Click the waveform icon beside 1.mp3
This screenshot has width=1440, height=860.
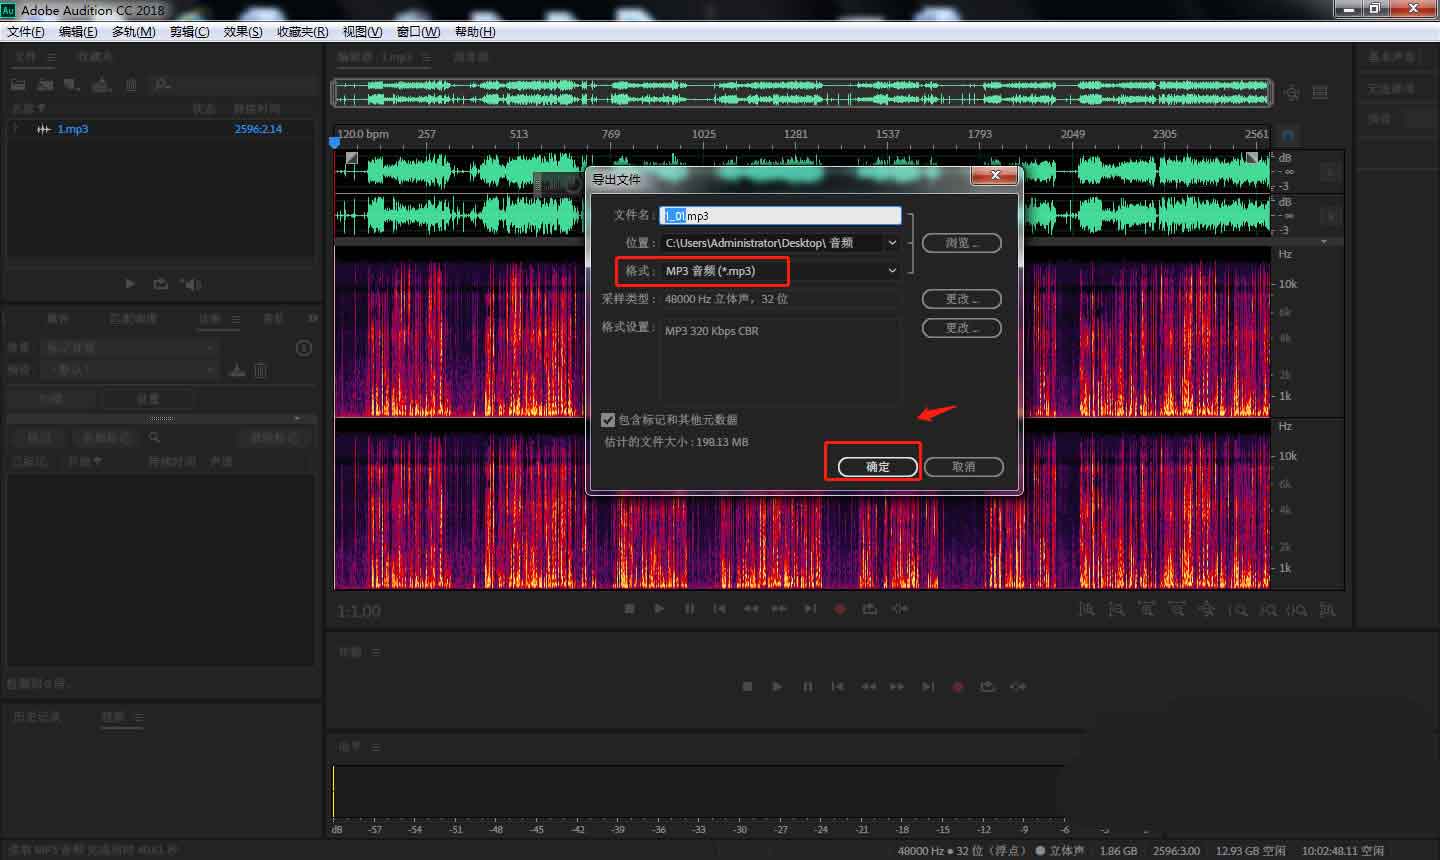point(44,129)
